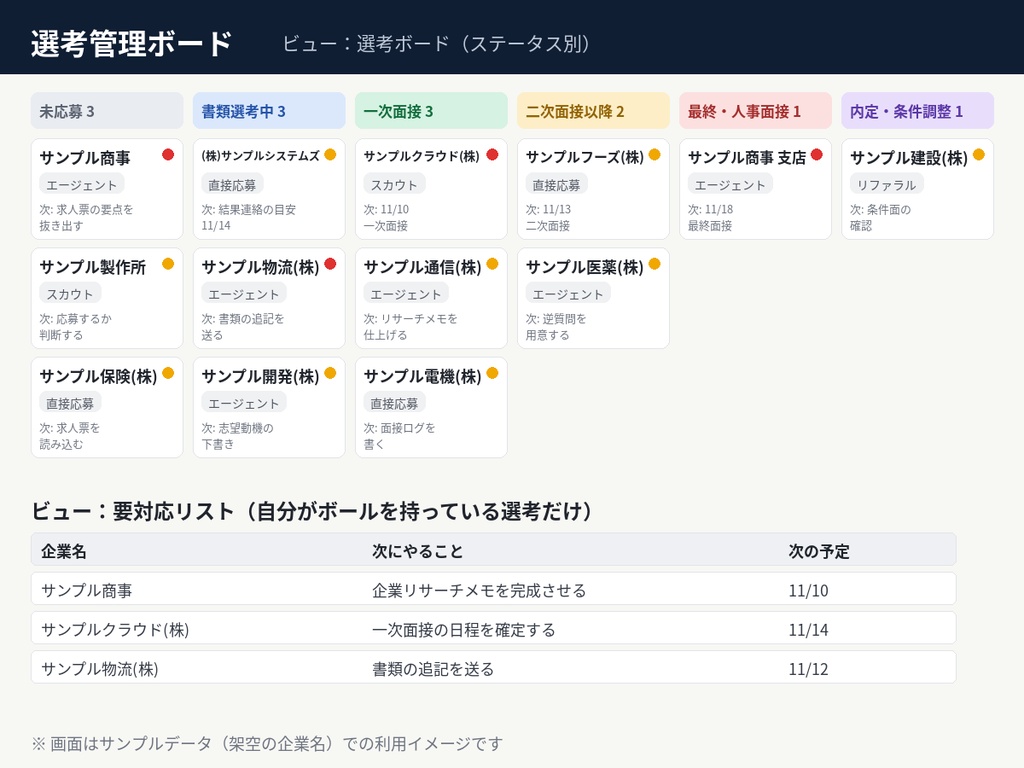Screen dimensions: 1024x768
Task: Click the orange status dot on (株)サンプルシステムズ card
Action: (x=330, y=155)
